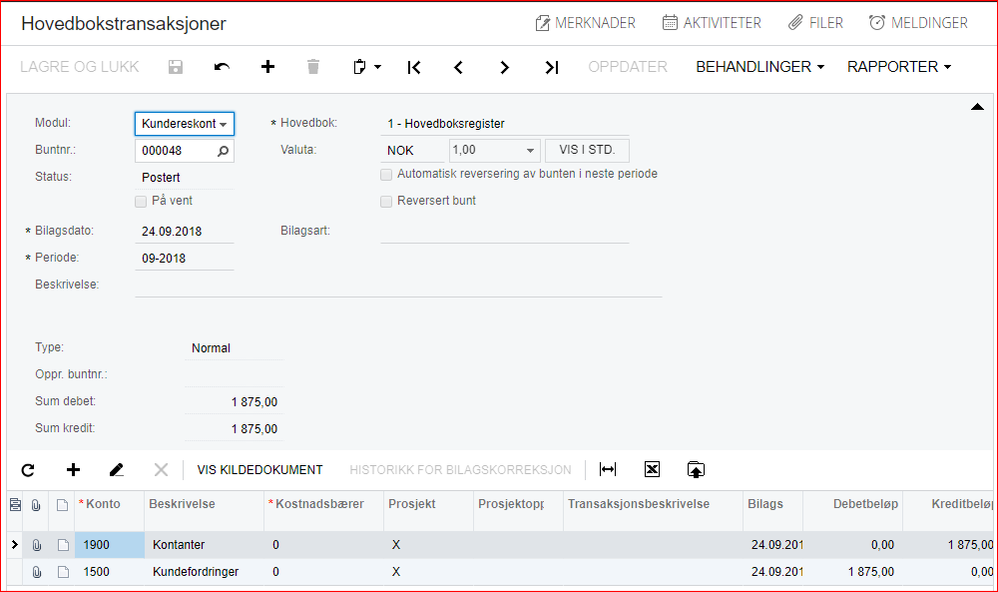Check the Reversert bunt checkbox

386,202
